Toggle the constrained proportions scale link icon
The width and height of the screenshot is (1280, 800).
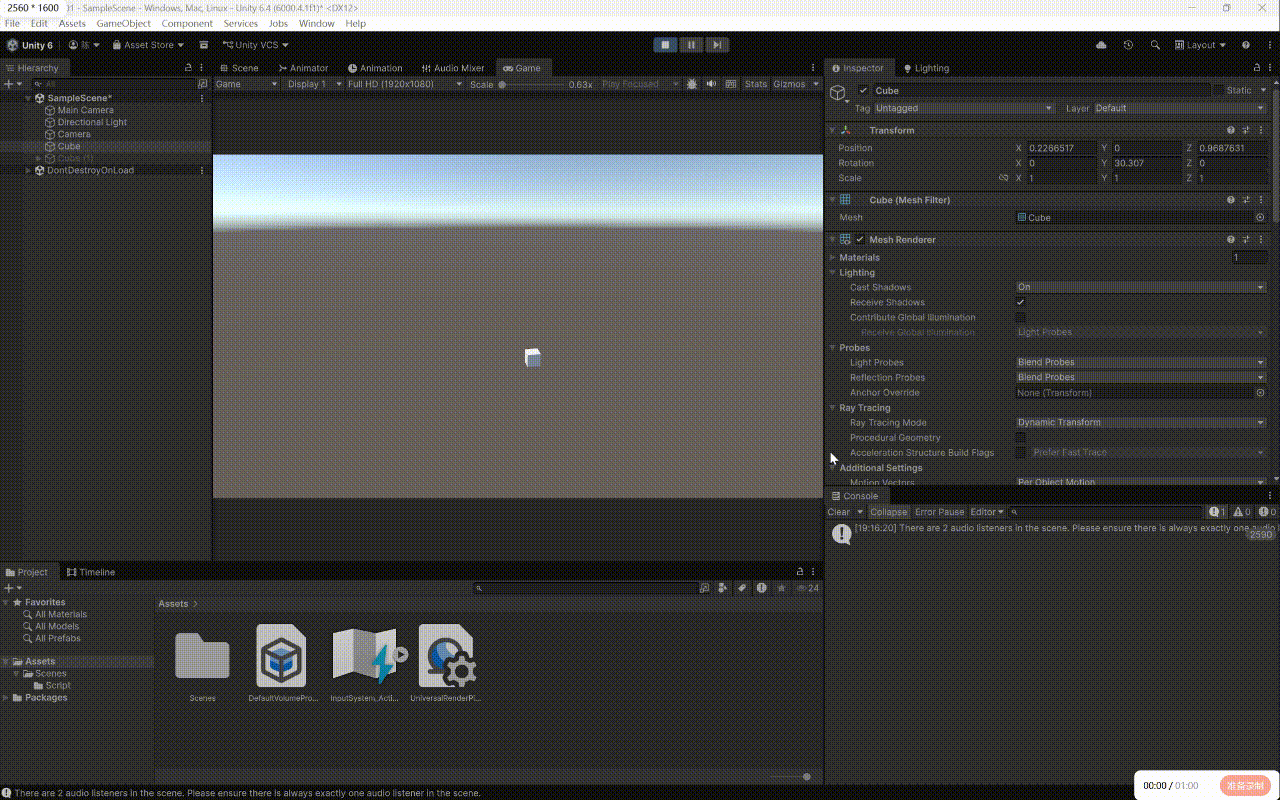click(x=1003, y=178)
